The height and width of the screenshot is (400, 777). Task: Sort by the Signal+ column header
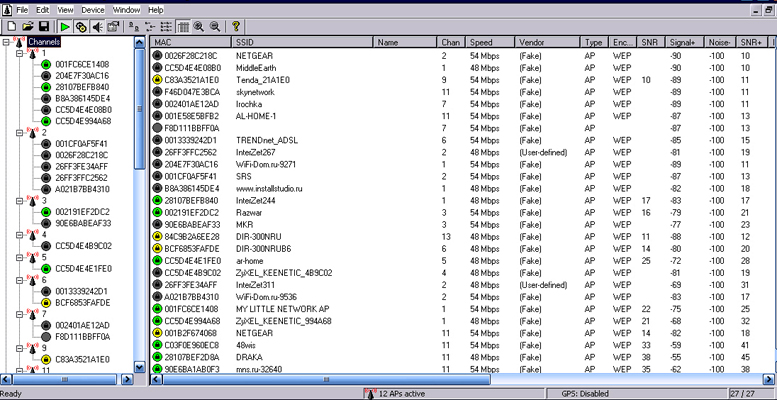[684, 42]
